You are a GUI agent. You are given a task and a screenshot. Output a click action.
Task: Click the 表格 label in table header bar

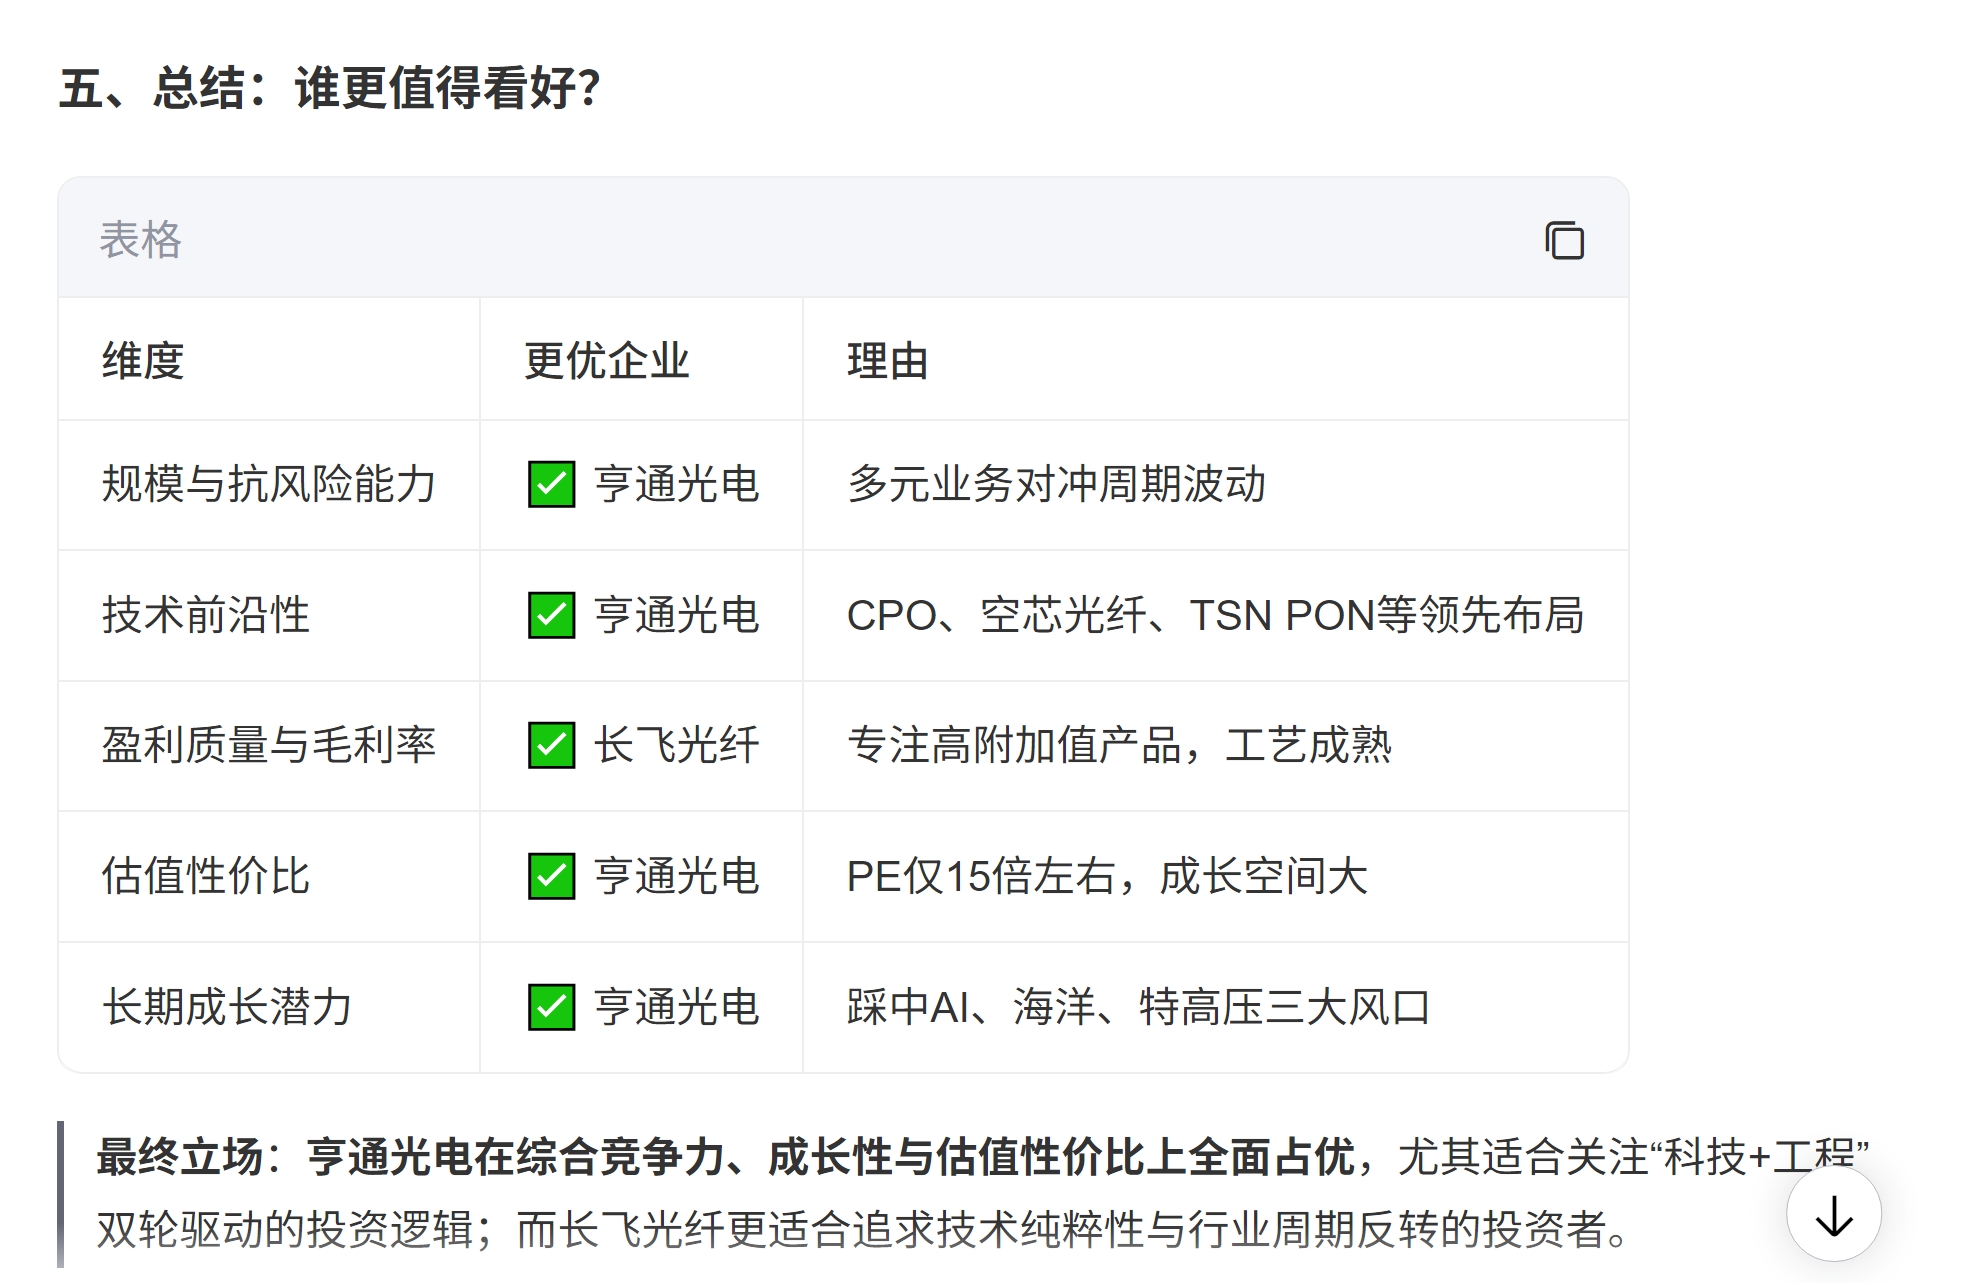click(140, 240)
